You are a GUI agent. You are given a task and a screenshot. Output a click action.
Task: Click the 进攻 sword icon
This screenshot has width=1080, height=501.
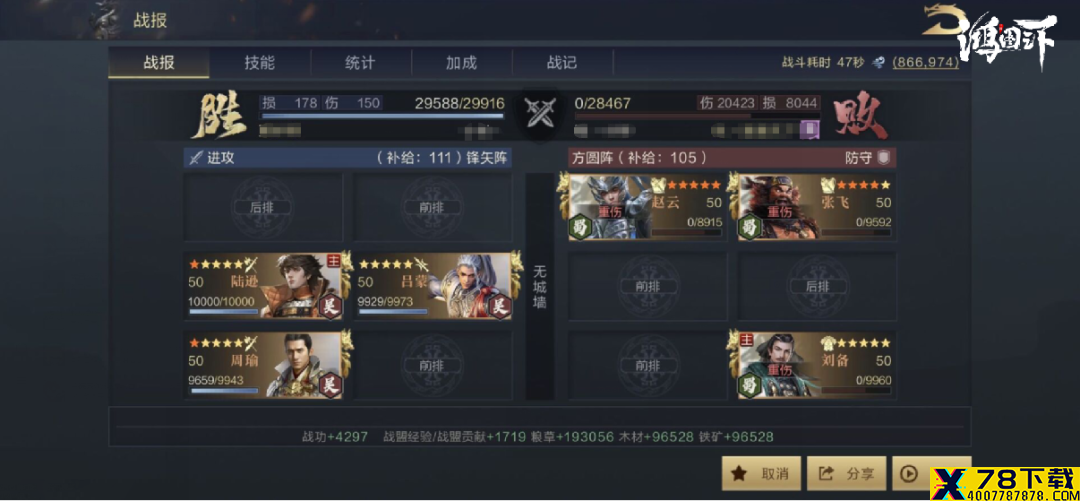coord(196,158)
